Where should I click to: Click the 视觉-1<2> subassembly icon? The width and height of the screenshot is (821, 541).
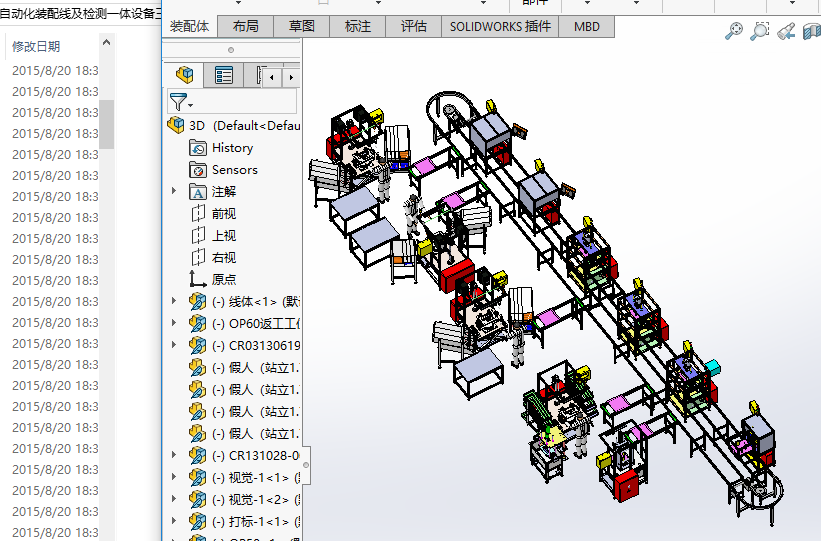[197, 500]
